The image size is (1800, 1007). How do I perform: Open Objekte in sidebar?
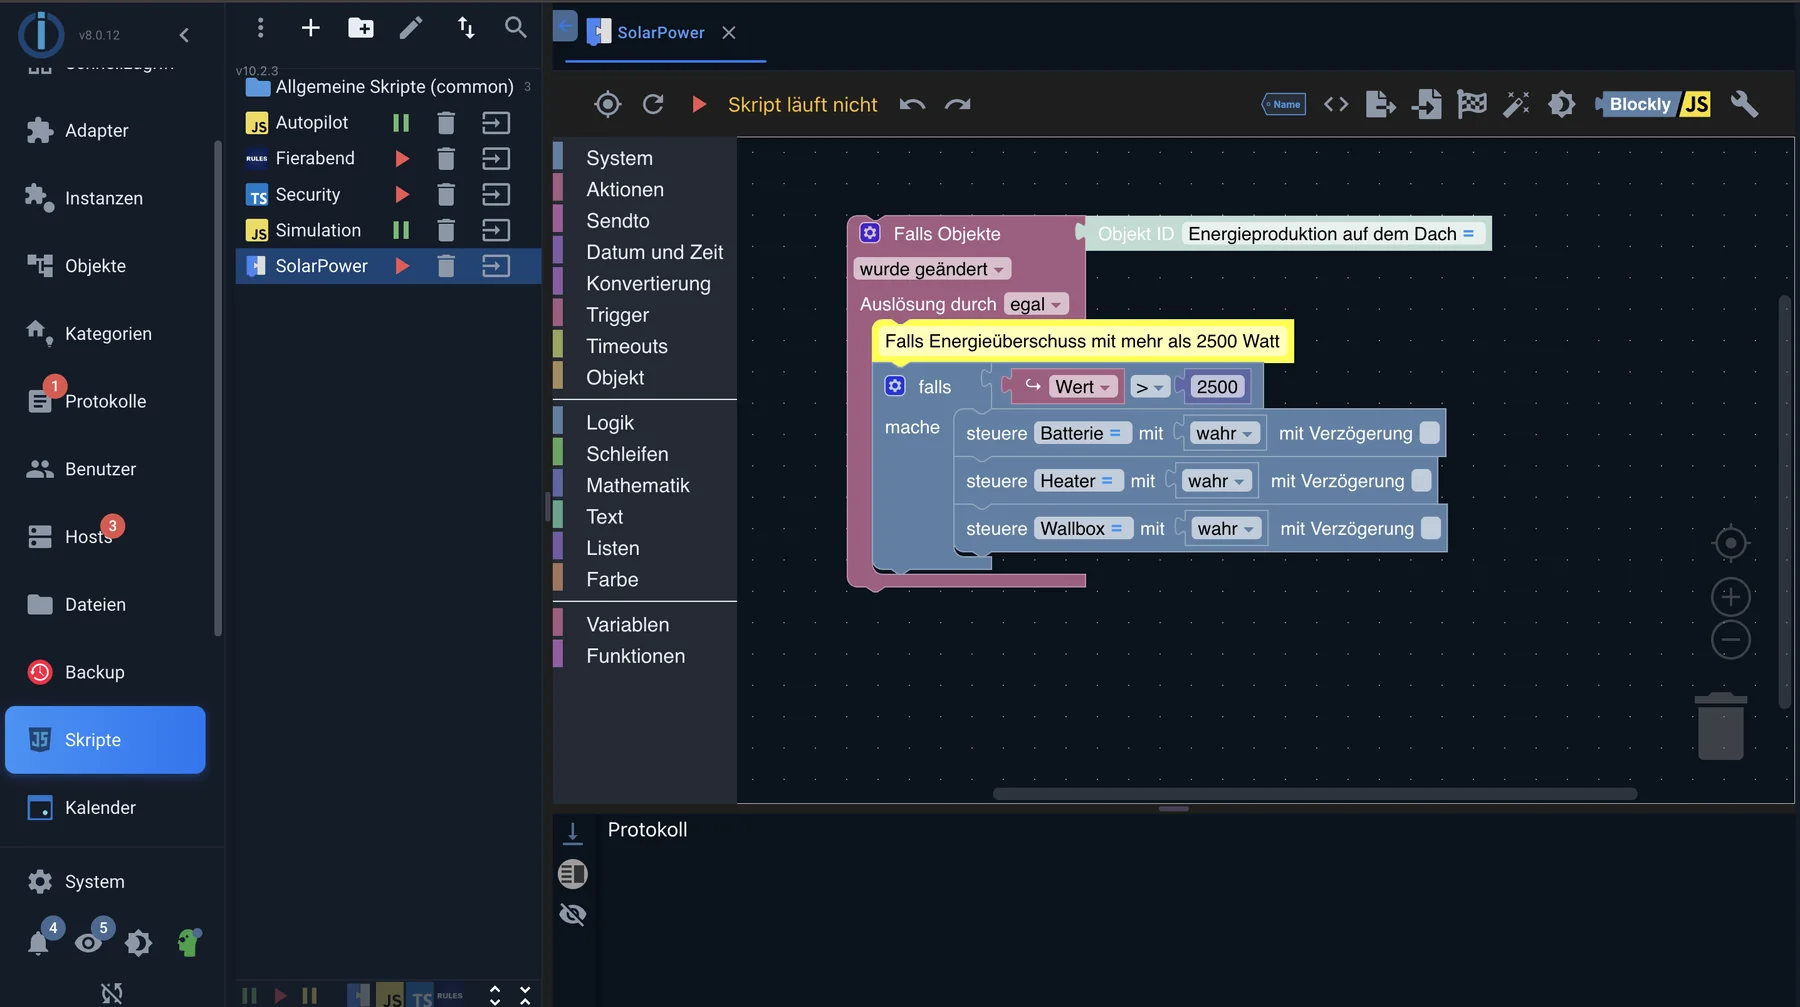105,266
